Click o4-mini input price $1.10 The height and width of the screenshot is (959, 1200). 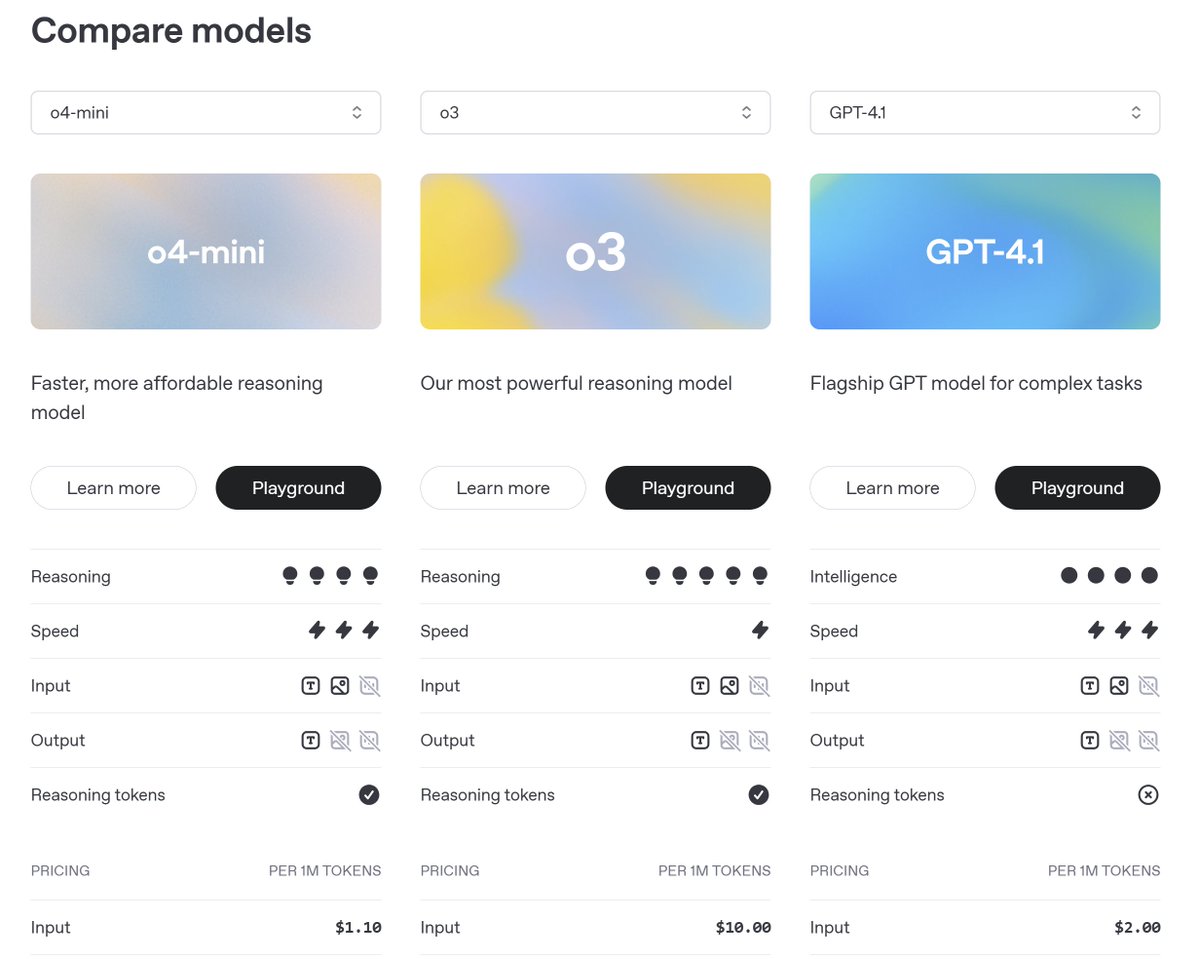point(358,928)
